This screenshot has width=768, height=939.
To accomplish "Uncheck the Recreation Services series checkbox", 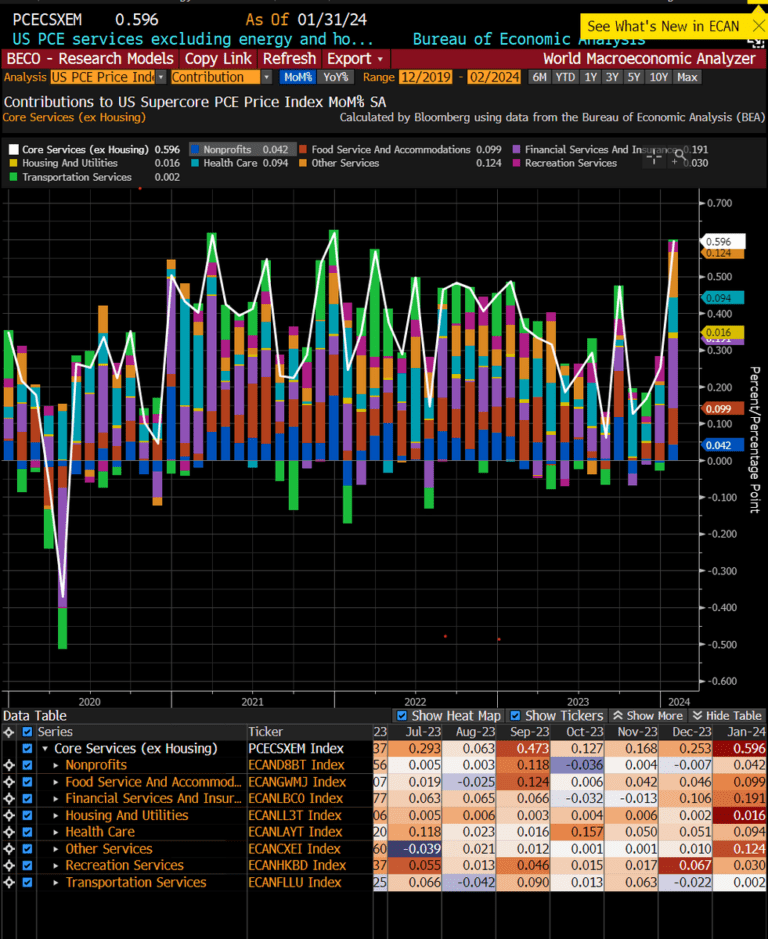I will (x=29, y=866).
